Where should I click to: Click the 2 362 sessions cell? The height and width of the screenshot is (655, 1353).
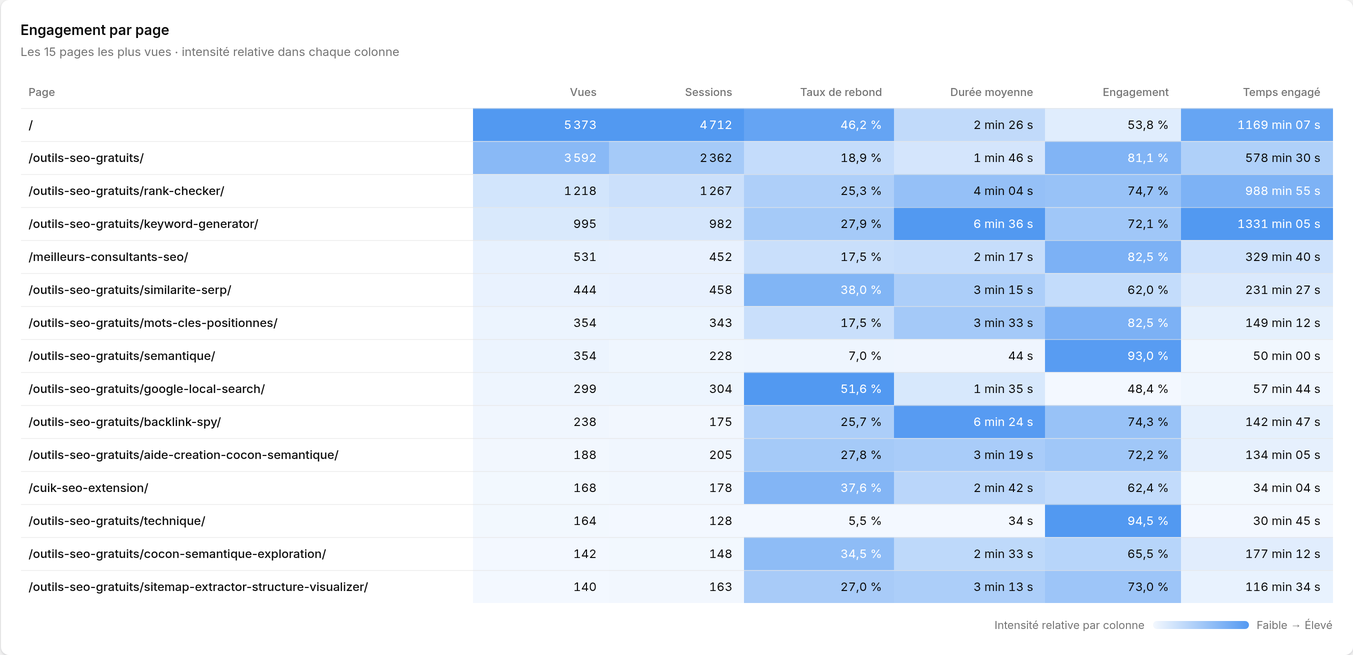tap(676, 158)
